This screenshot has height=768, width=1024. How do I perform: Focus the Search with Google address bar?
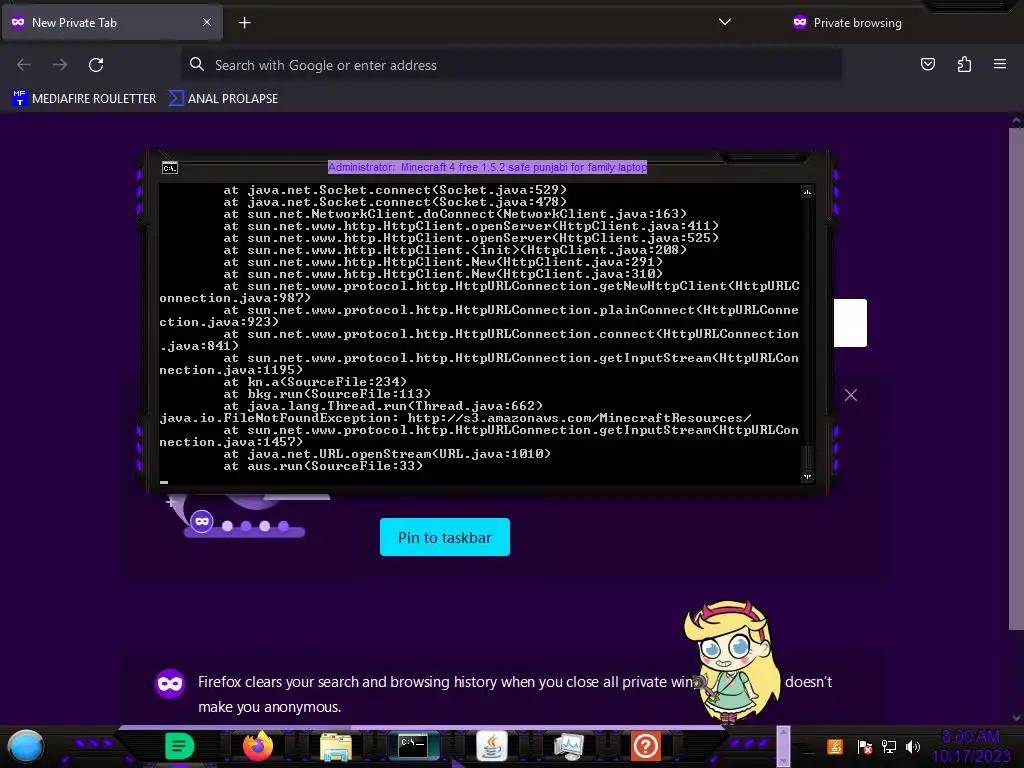coord(511,65)
